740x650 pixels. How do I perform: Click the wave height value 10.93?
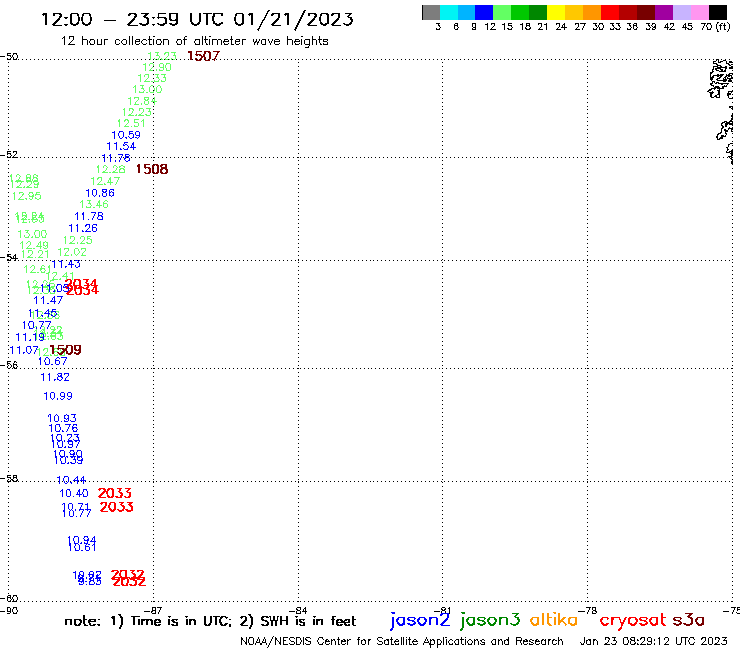coord(62,418)
